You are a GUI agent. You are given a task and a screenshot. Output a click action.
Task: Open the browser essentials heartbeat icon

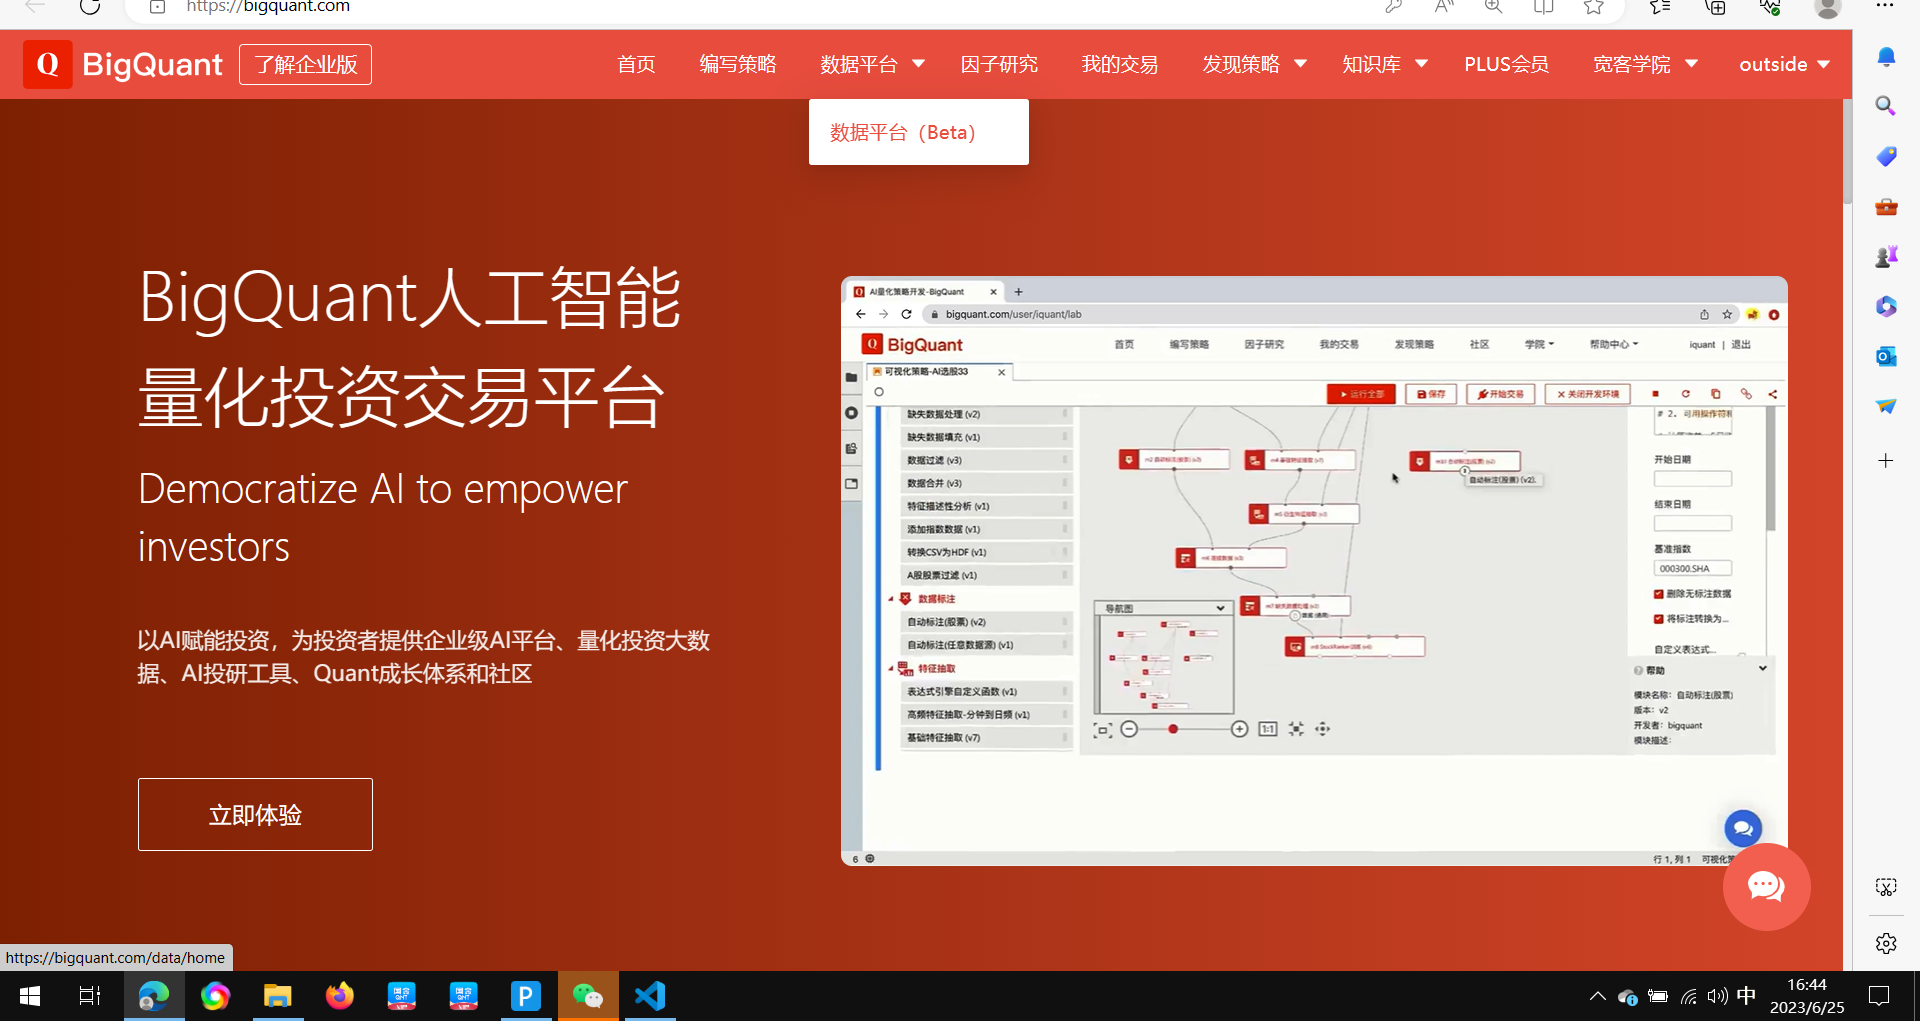tap(1770, 6)
